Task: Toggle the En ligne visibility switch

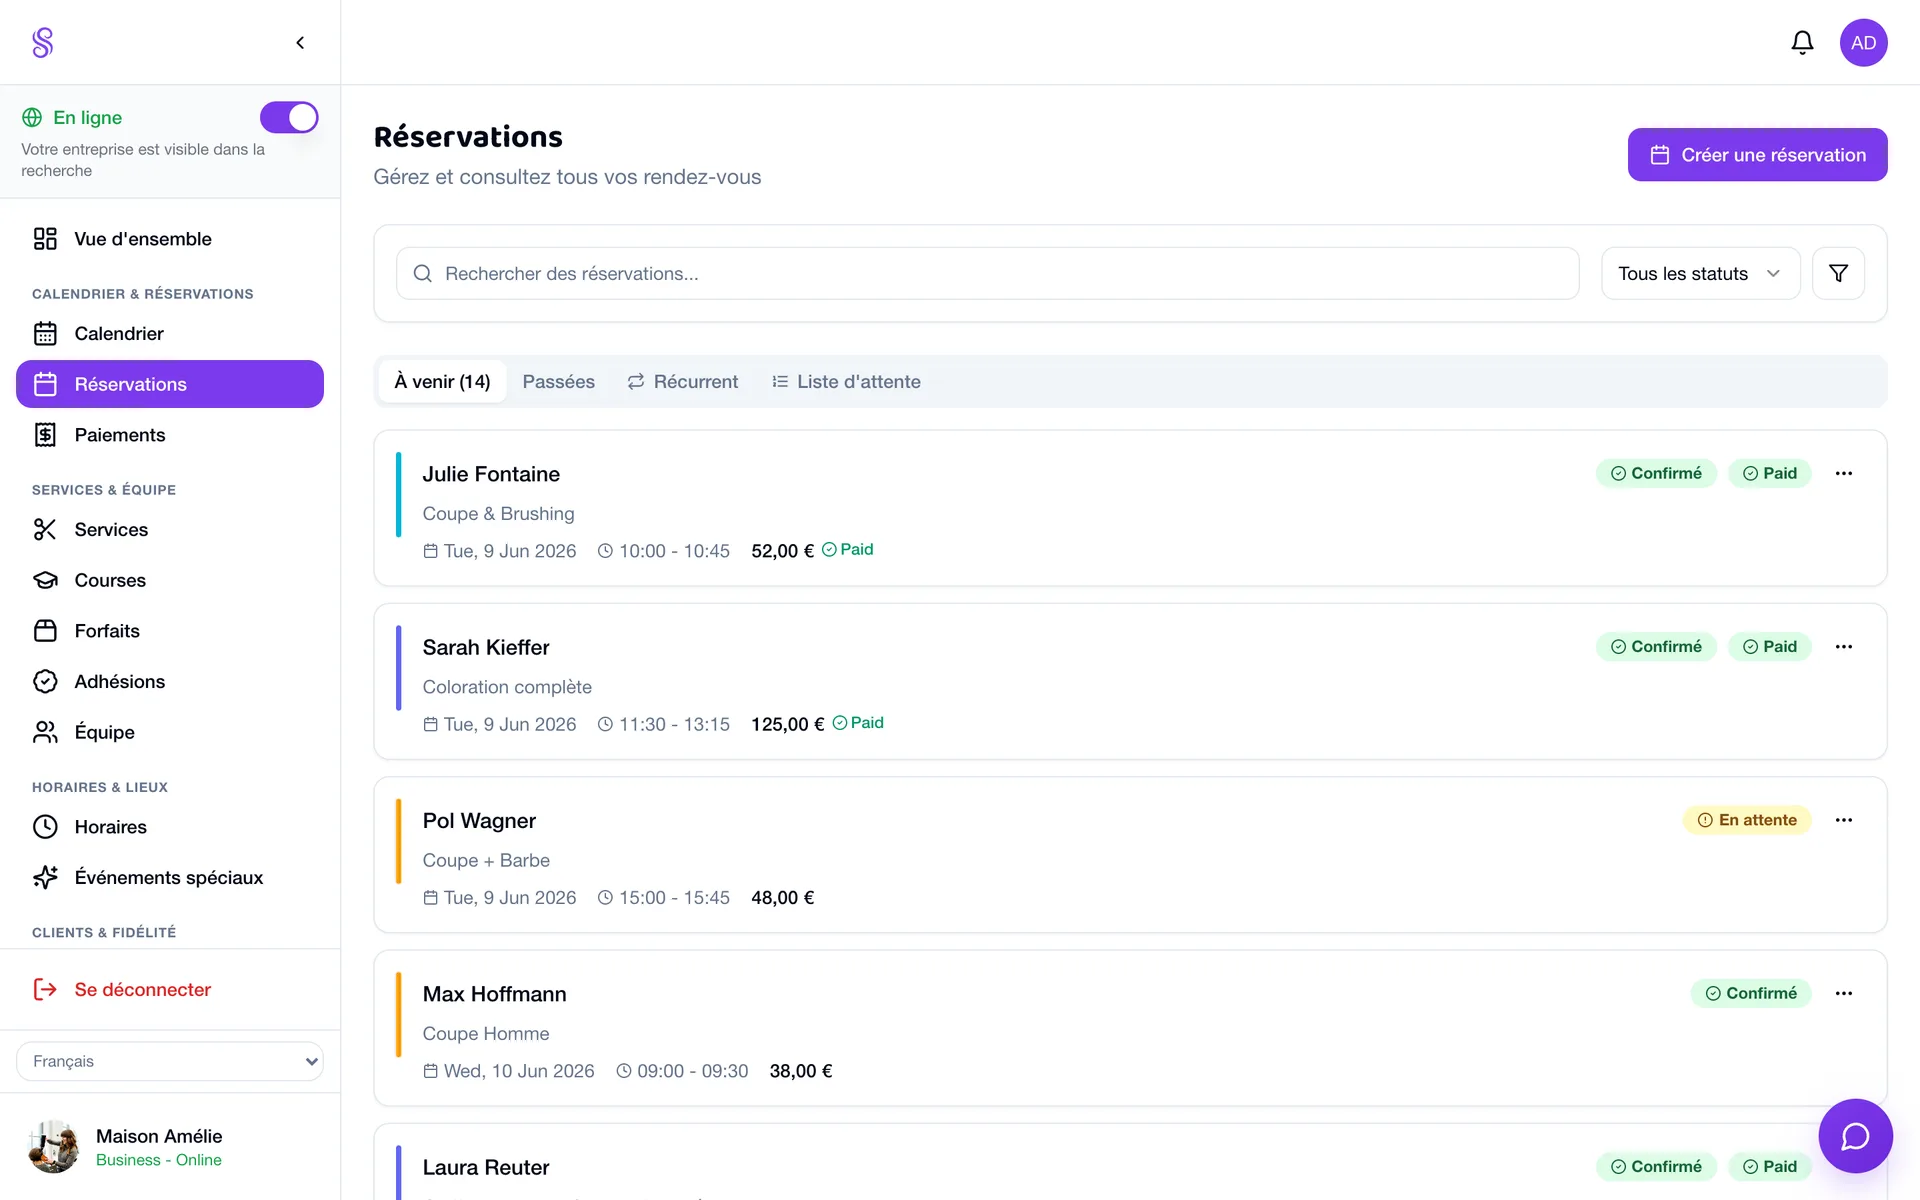Action: click(289, 117)
